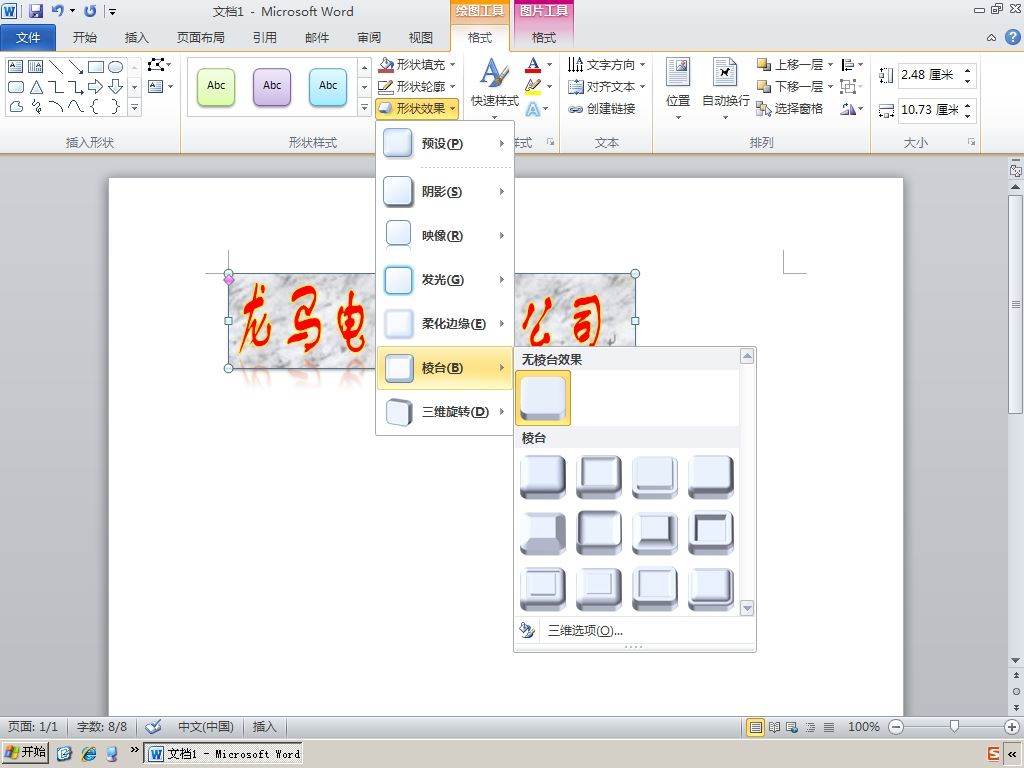This screenshot has height=768, width=1024.
Task: Select the triangle shape icon
Action: 36,86
